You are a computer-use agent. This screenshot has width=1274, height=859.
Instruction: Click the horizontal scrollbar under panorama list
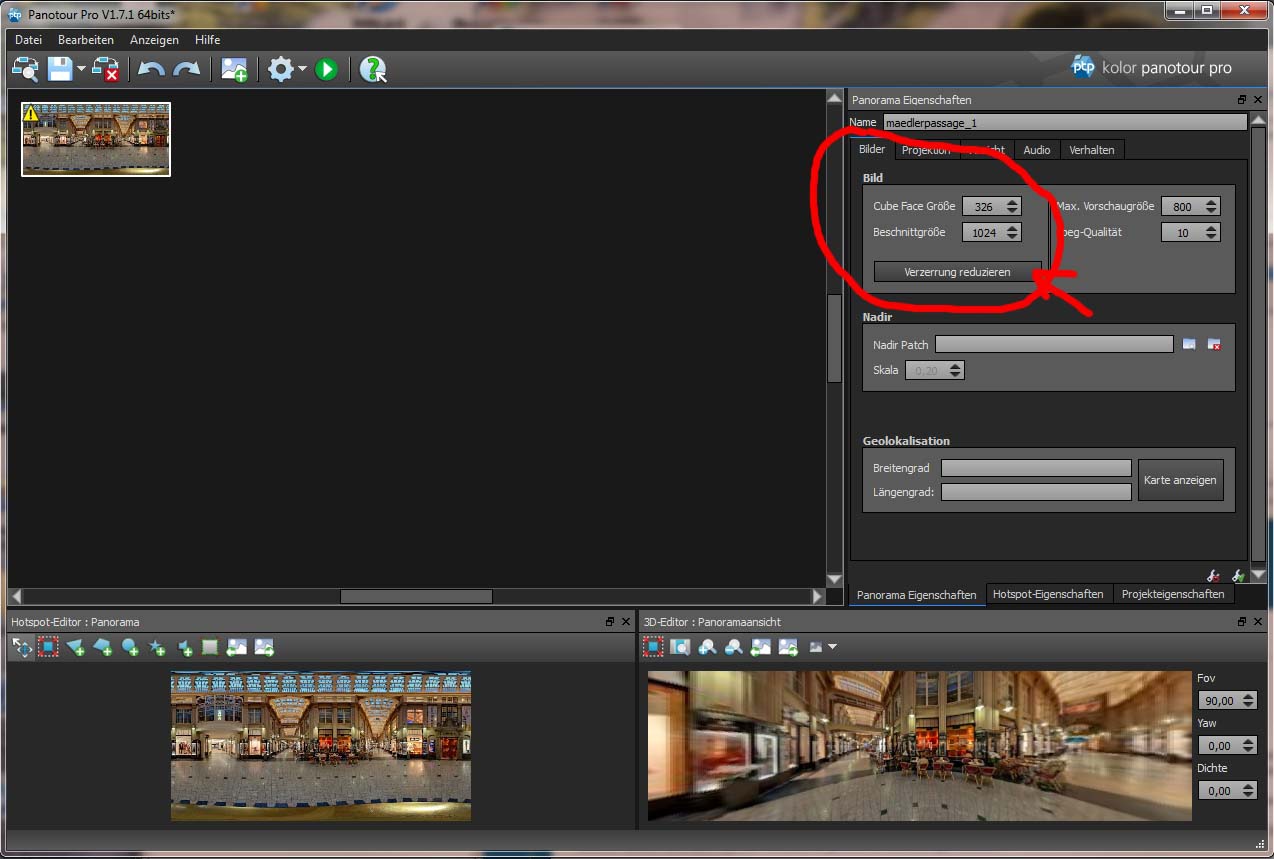point(416,596)
